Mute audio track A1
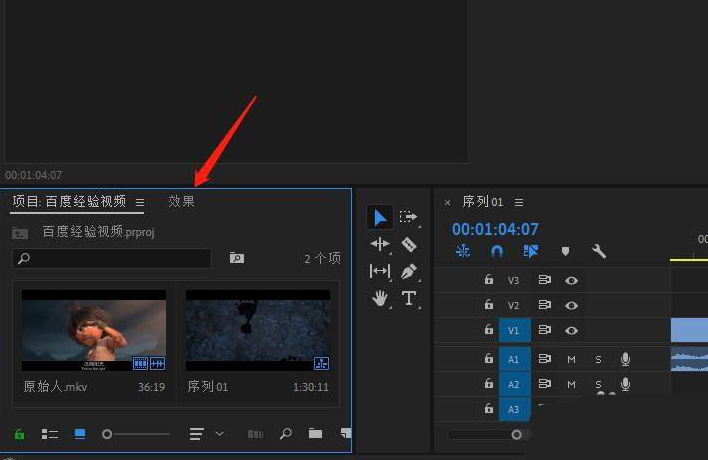Viewport: 708px width, 460px height. pyautogui.click(x=572, y=359)
